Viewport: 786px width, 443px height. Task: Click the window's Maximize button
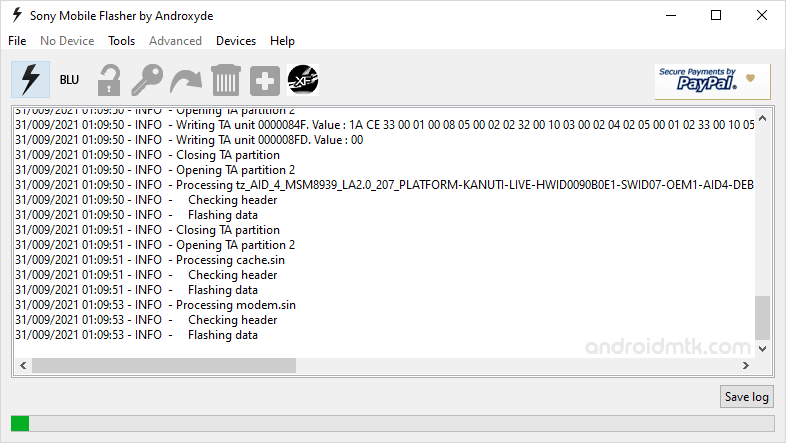(716, 15)
